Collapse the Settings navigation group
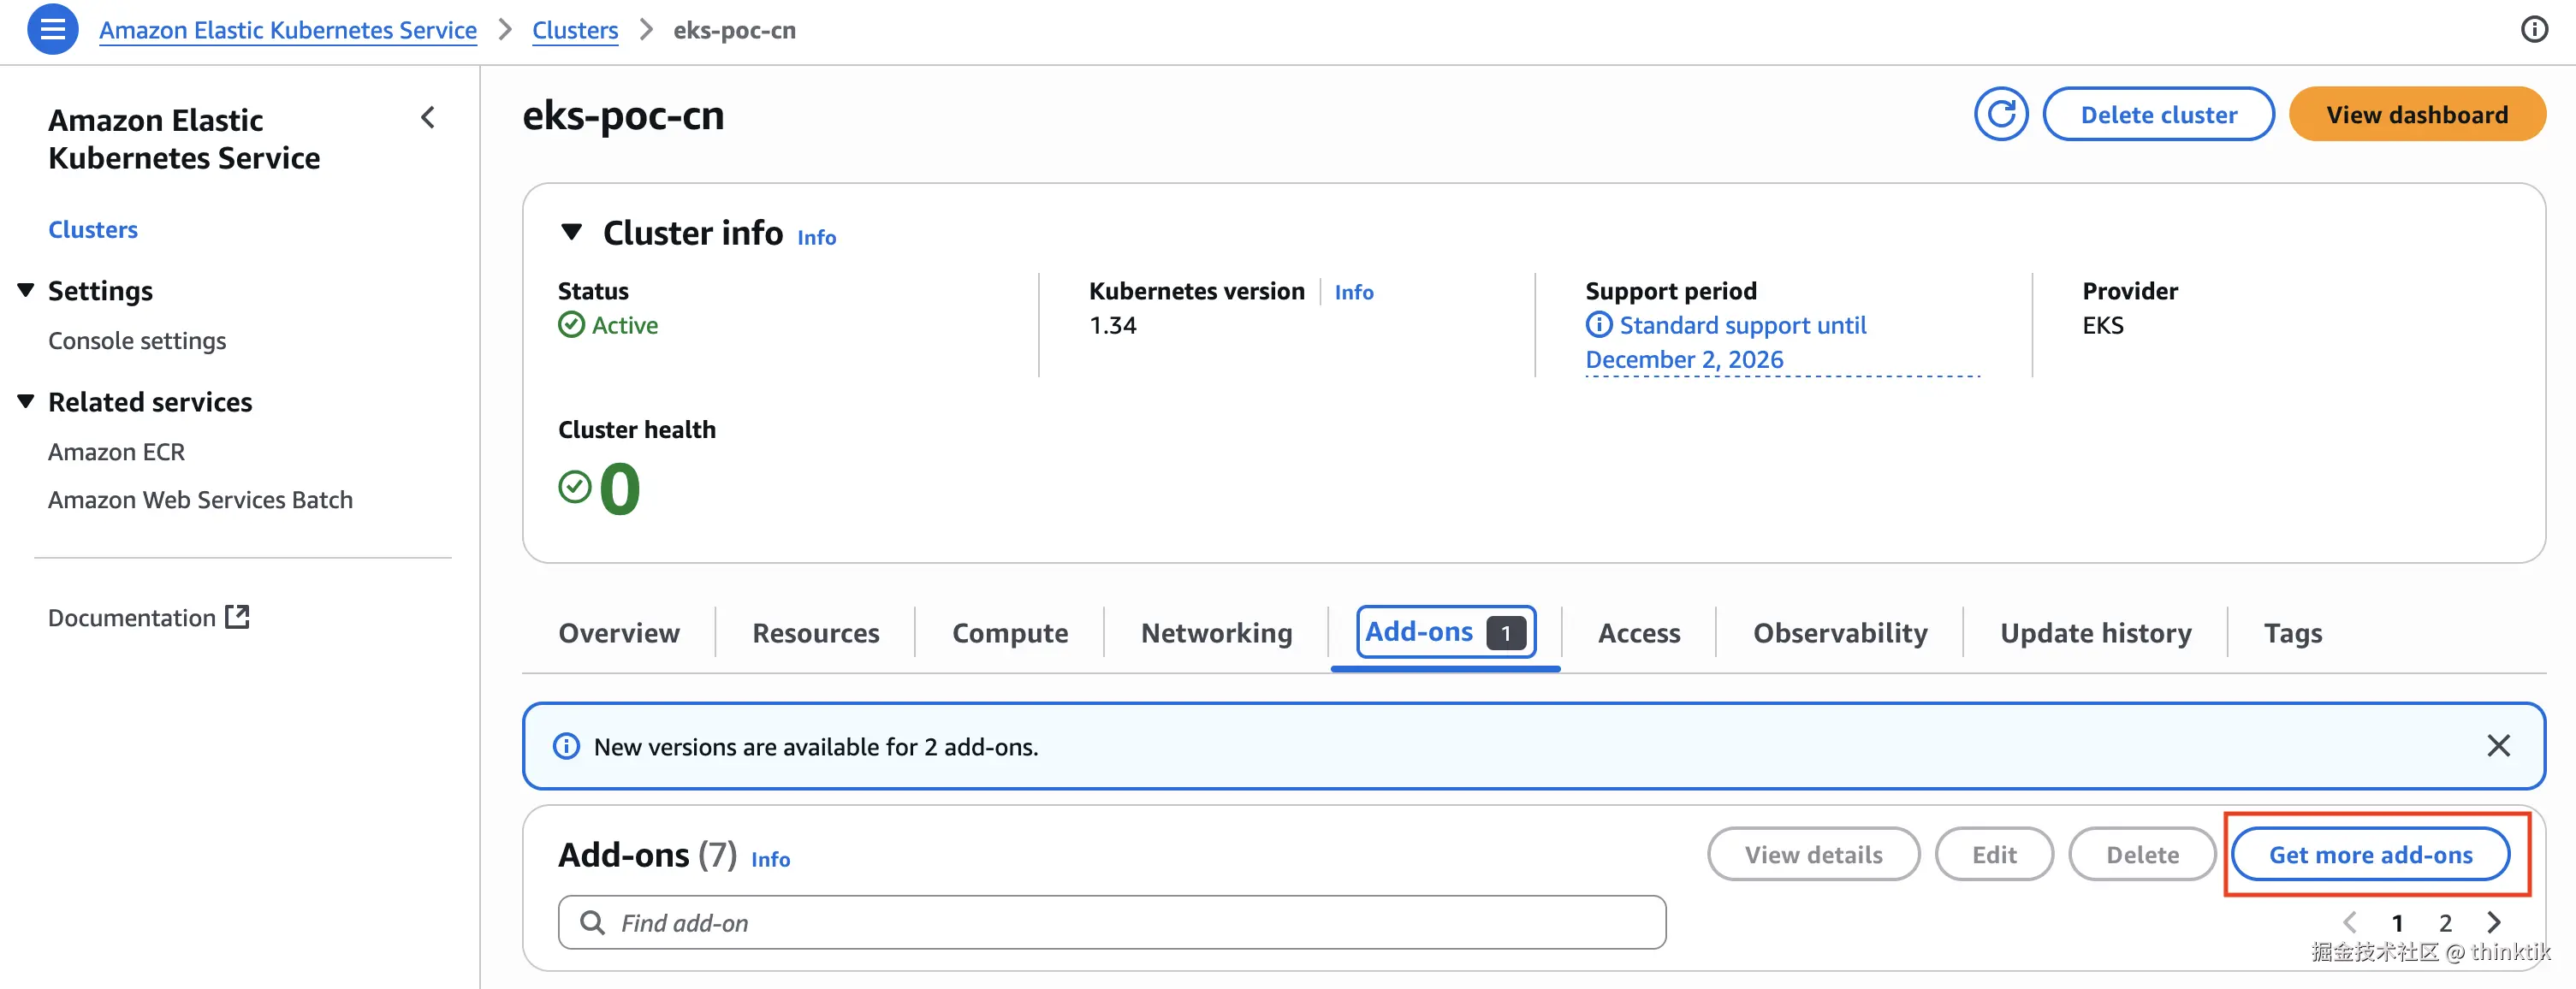 pos(26,290)
